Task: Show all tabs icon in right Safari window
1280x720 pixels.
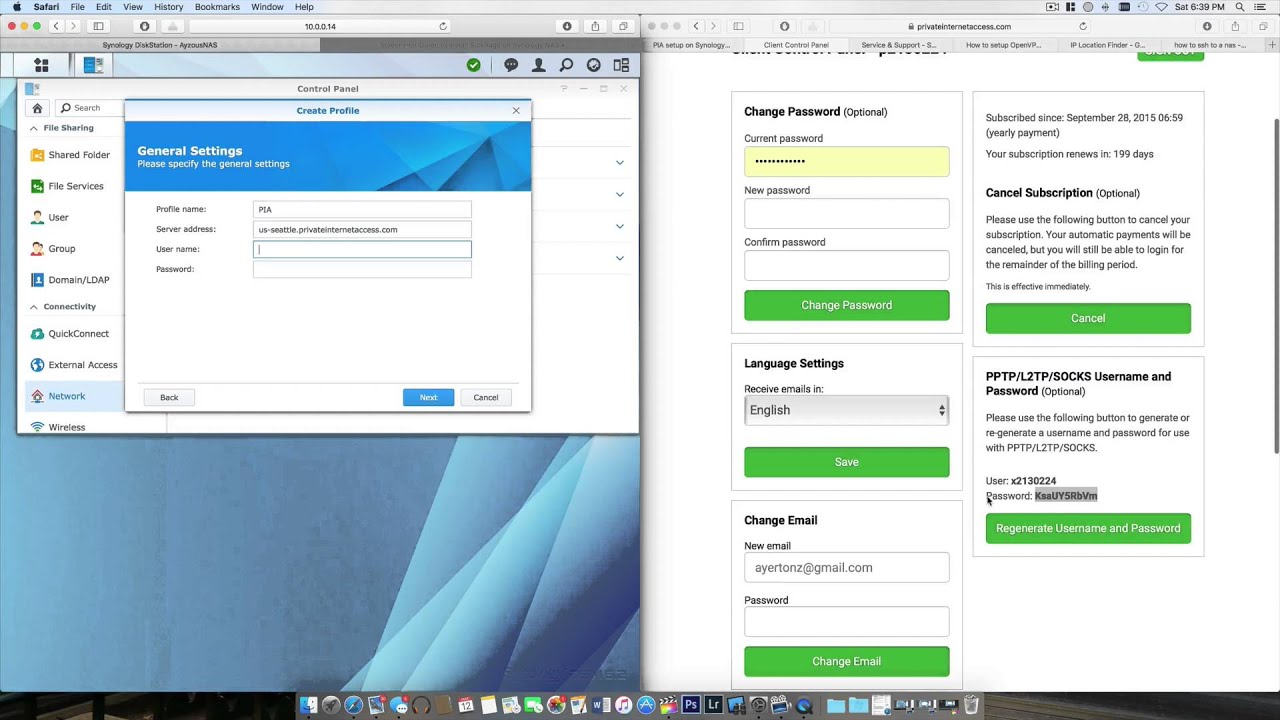Action: point(1263,26)
